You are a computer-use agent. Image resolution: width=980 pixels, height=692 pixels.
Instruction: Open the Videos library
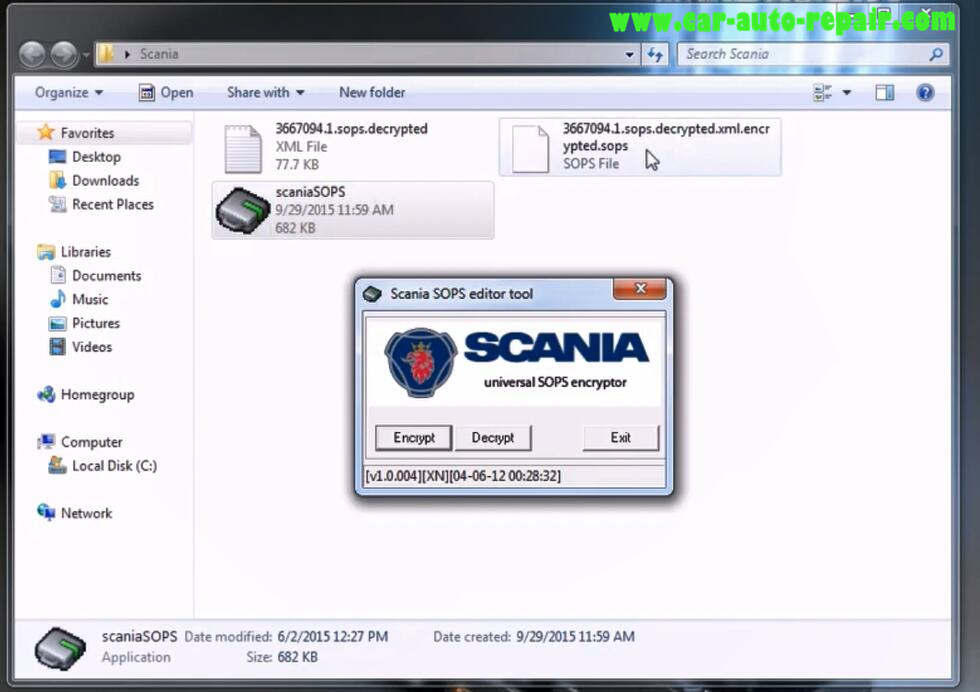click(x=92, y=347)
